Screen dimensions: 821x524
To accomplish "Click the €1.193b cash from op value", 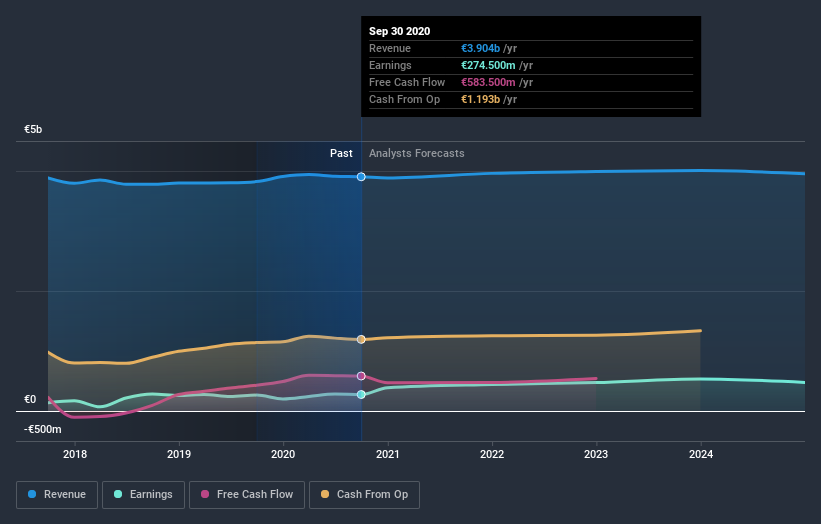I will [x=480, y=99].
